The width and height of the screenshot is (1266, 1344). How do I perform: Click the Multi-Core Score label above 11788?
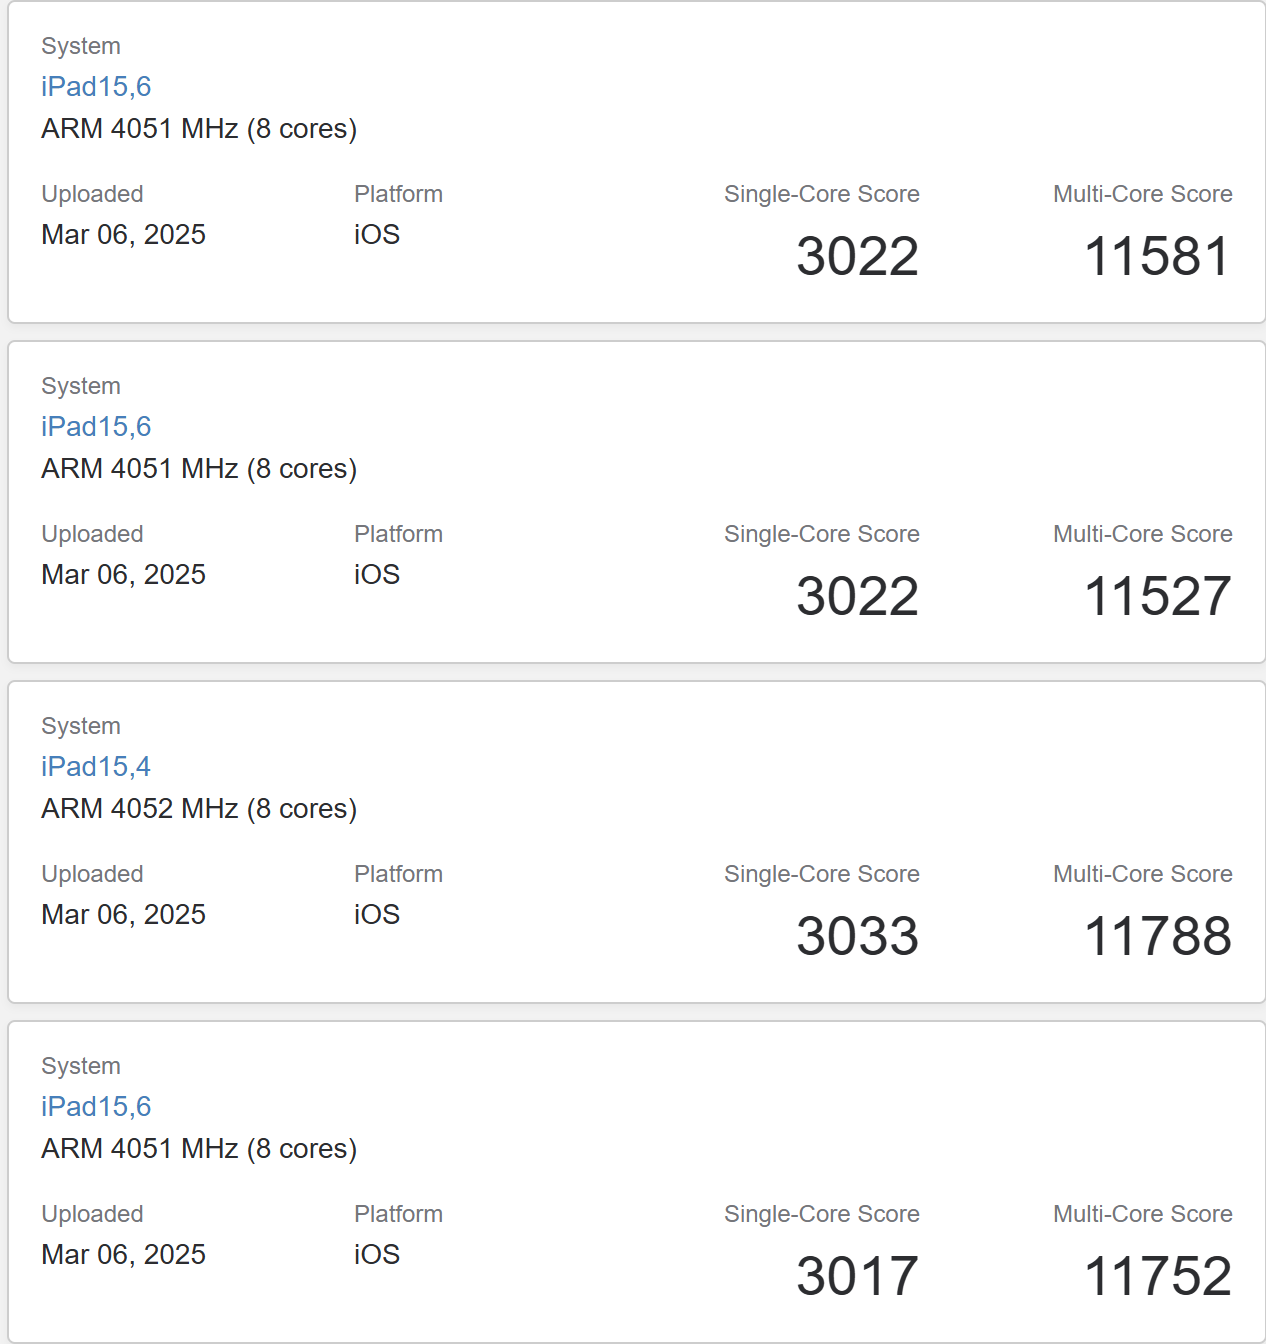coord(1142,874)
